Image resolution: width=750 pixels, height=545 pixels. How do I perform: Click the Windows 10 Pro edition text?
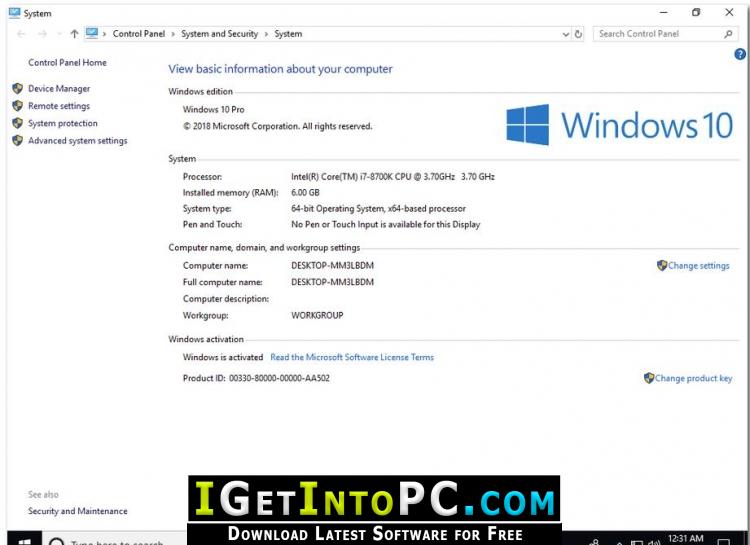(213, 110)
